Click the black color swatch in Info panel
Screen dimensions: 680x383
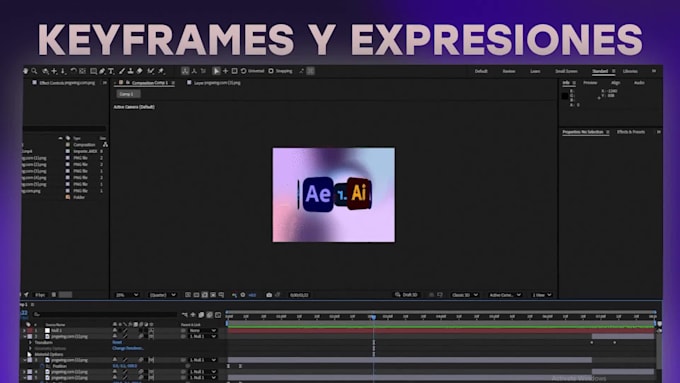pyautogui.click(x=565, y=96)
